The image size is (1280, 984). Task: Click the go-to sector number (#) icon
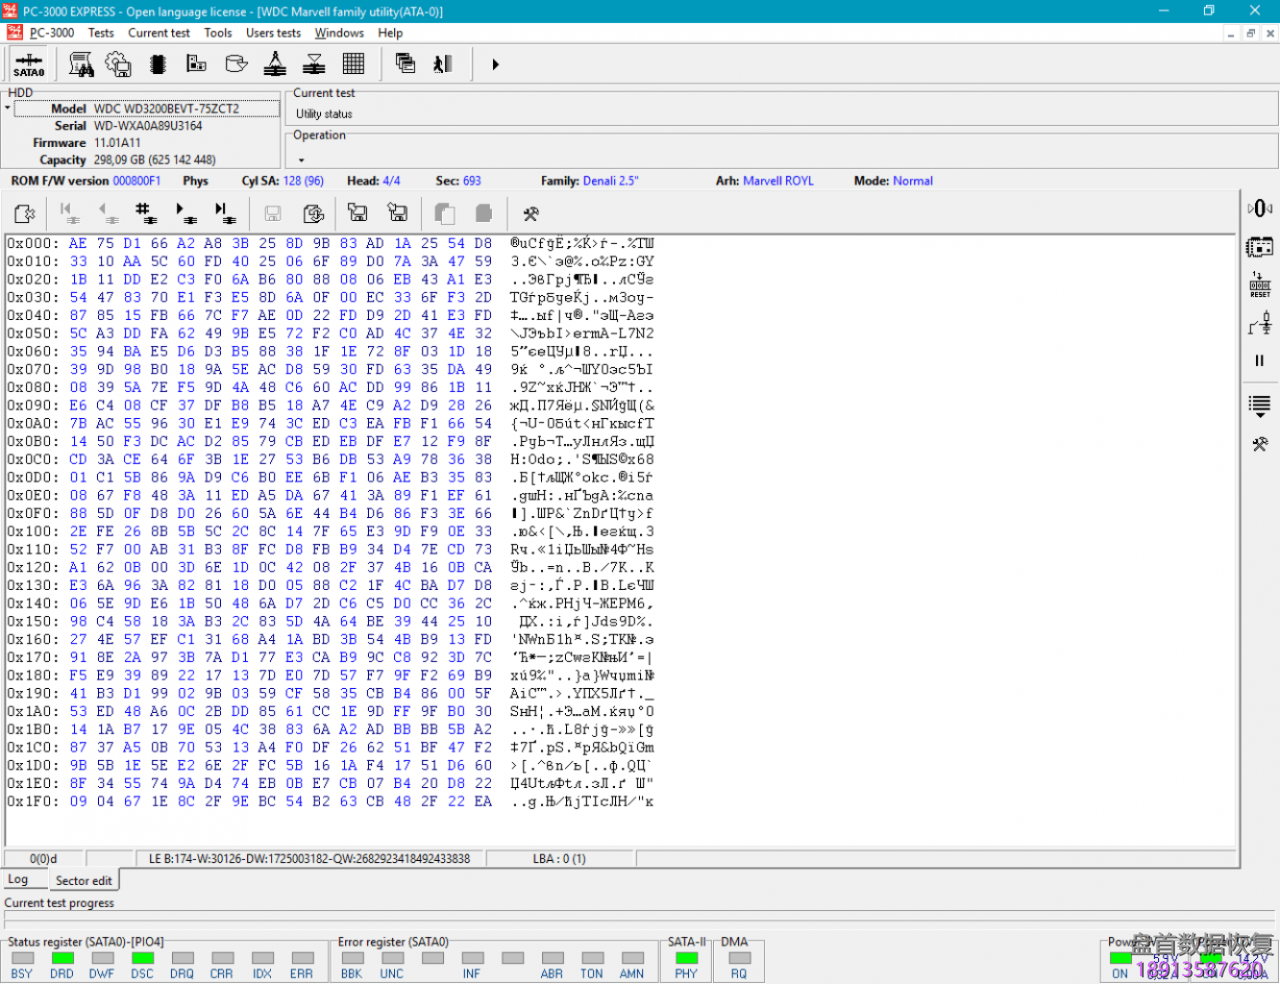pyautogui.click(x=145, y=213)
